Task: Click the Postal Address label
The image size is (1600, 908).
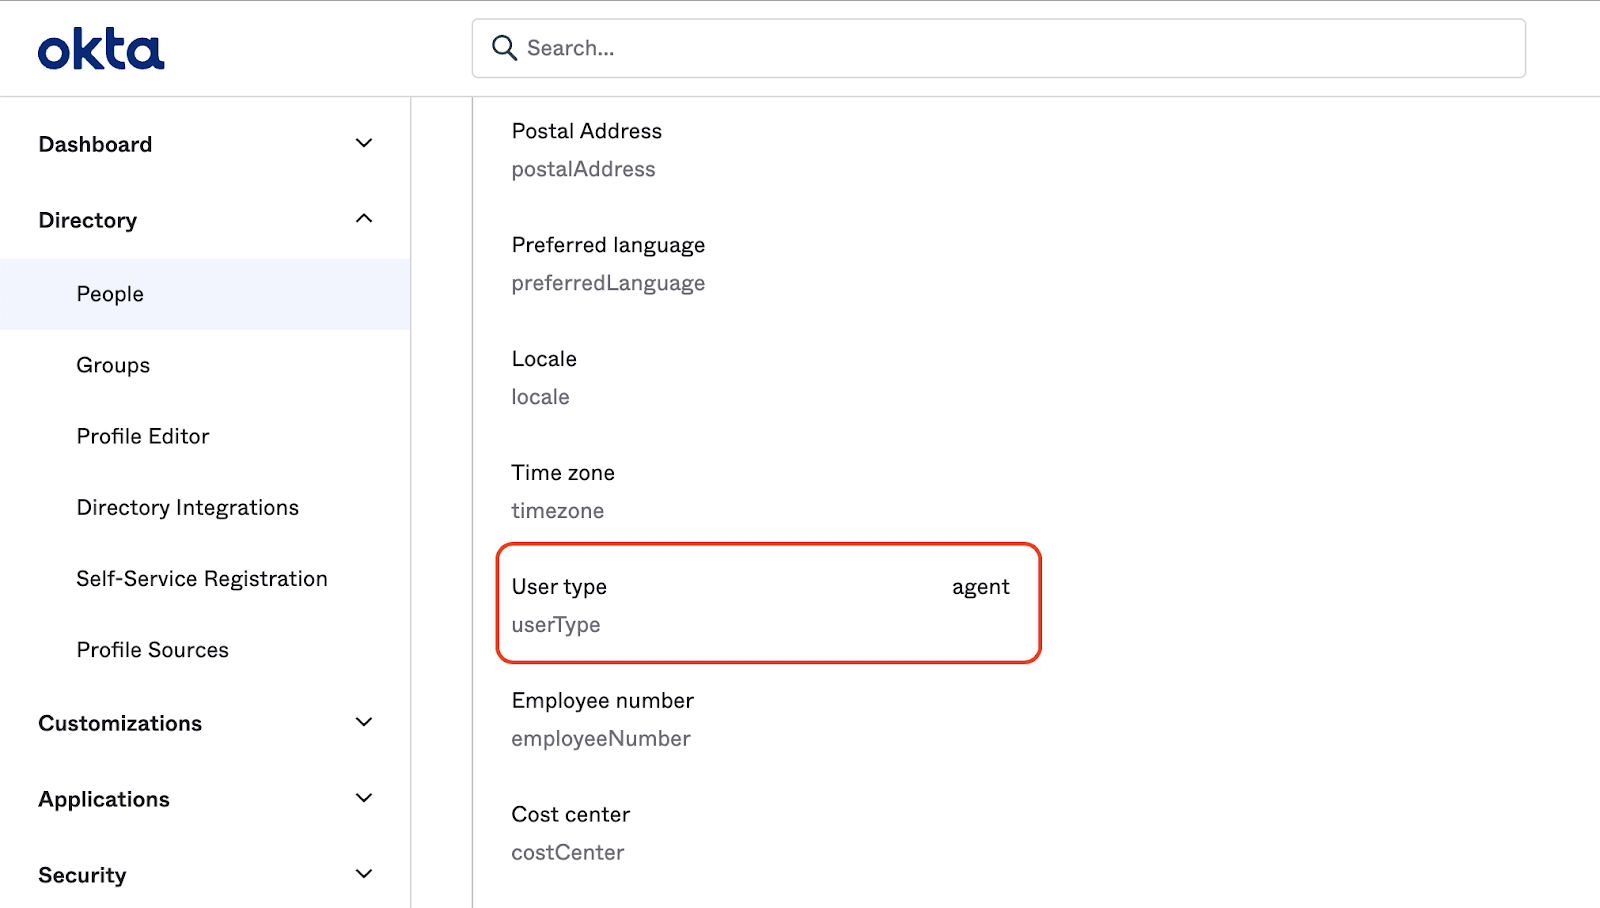Action: click(x=587, y=131)
